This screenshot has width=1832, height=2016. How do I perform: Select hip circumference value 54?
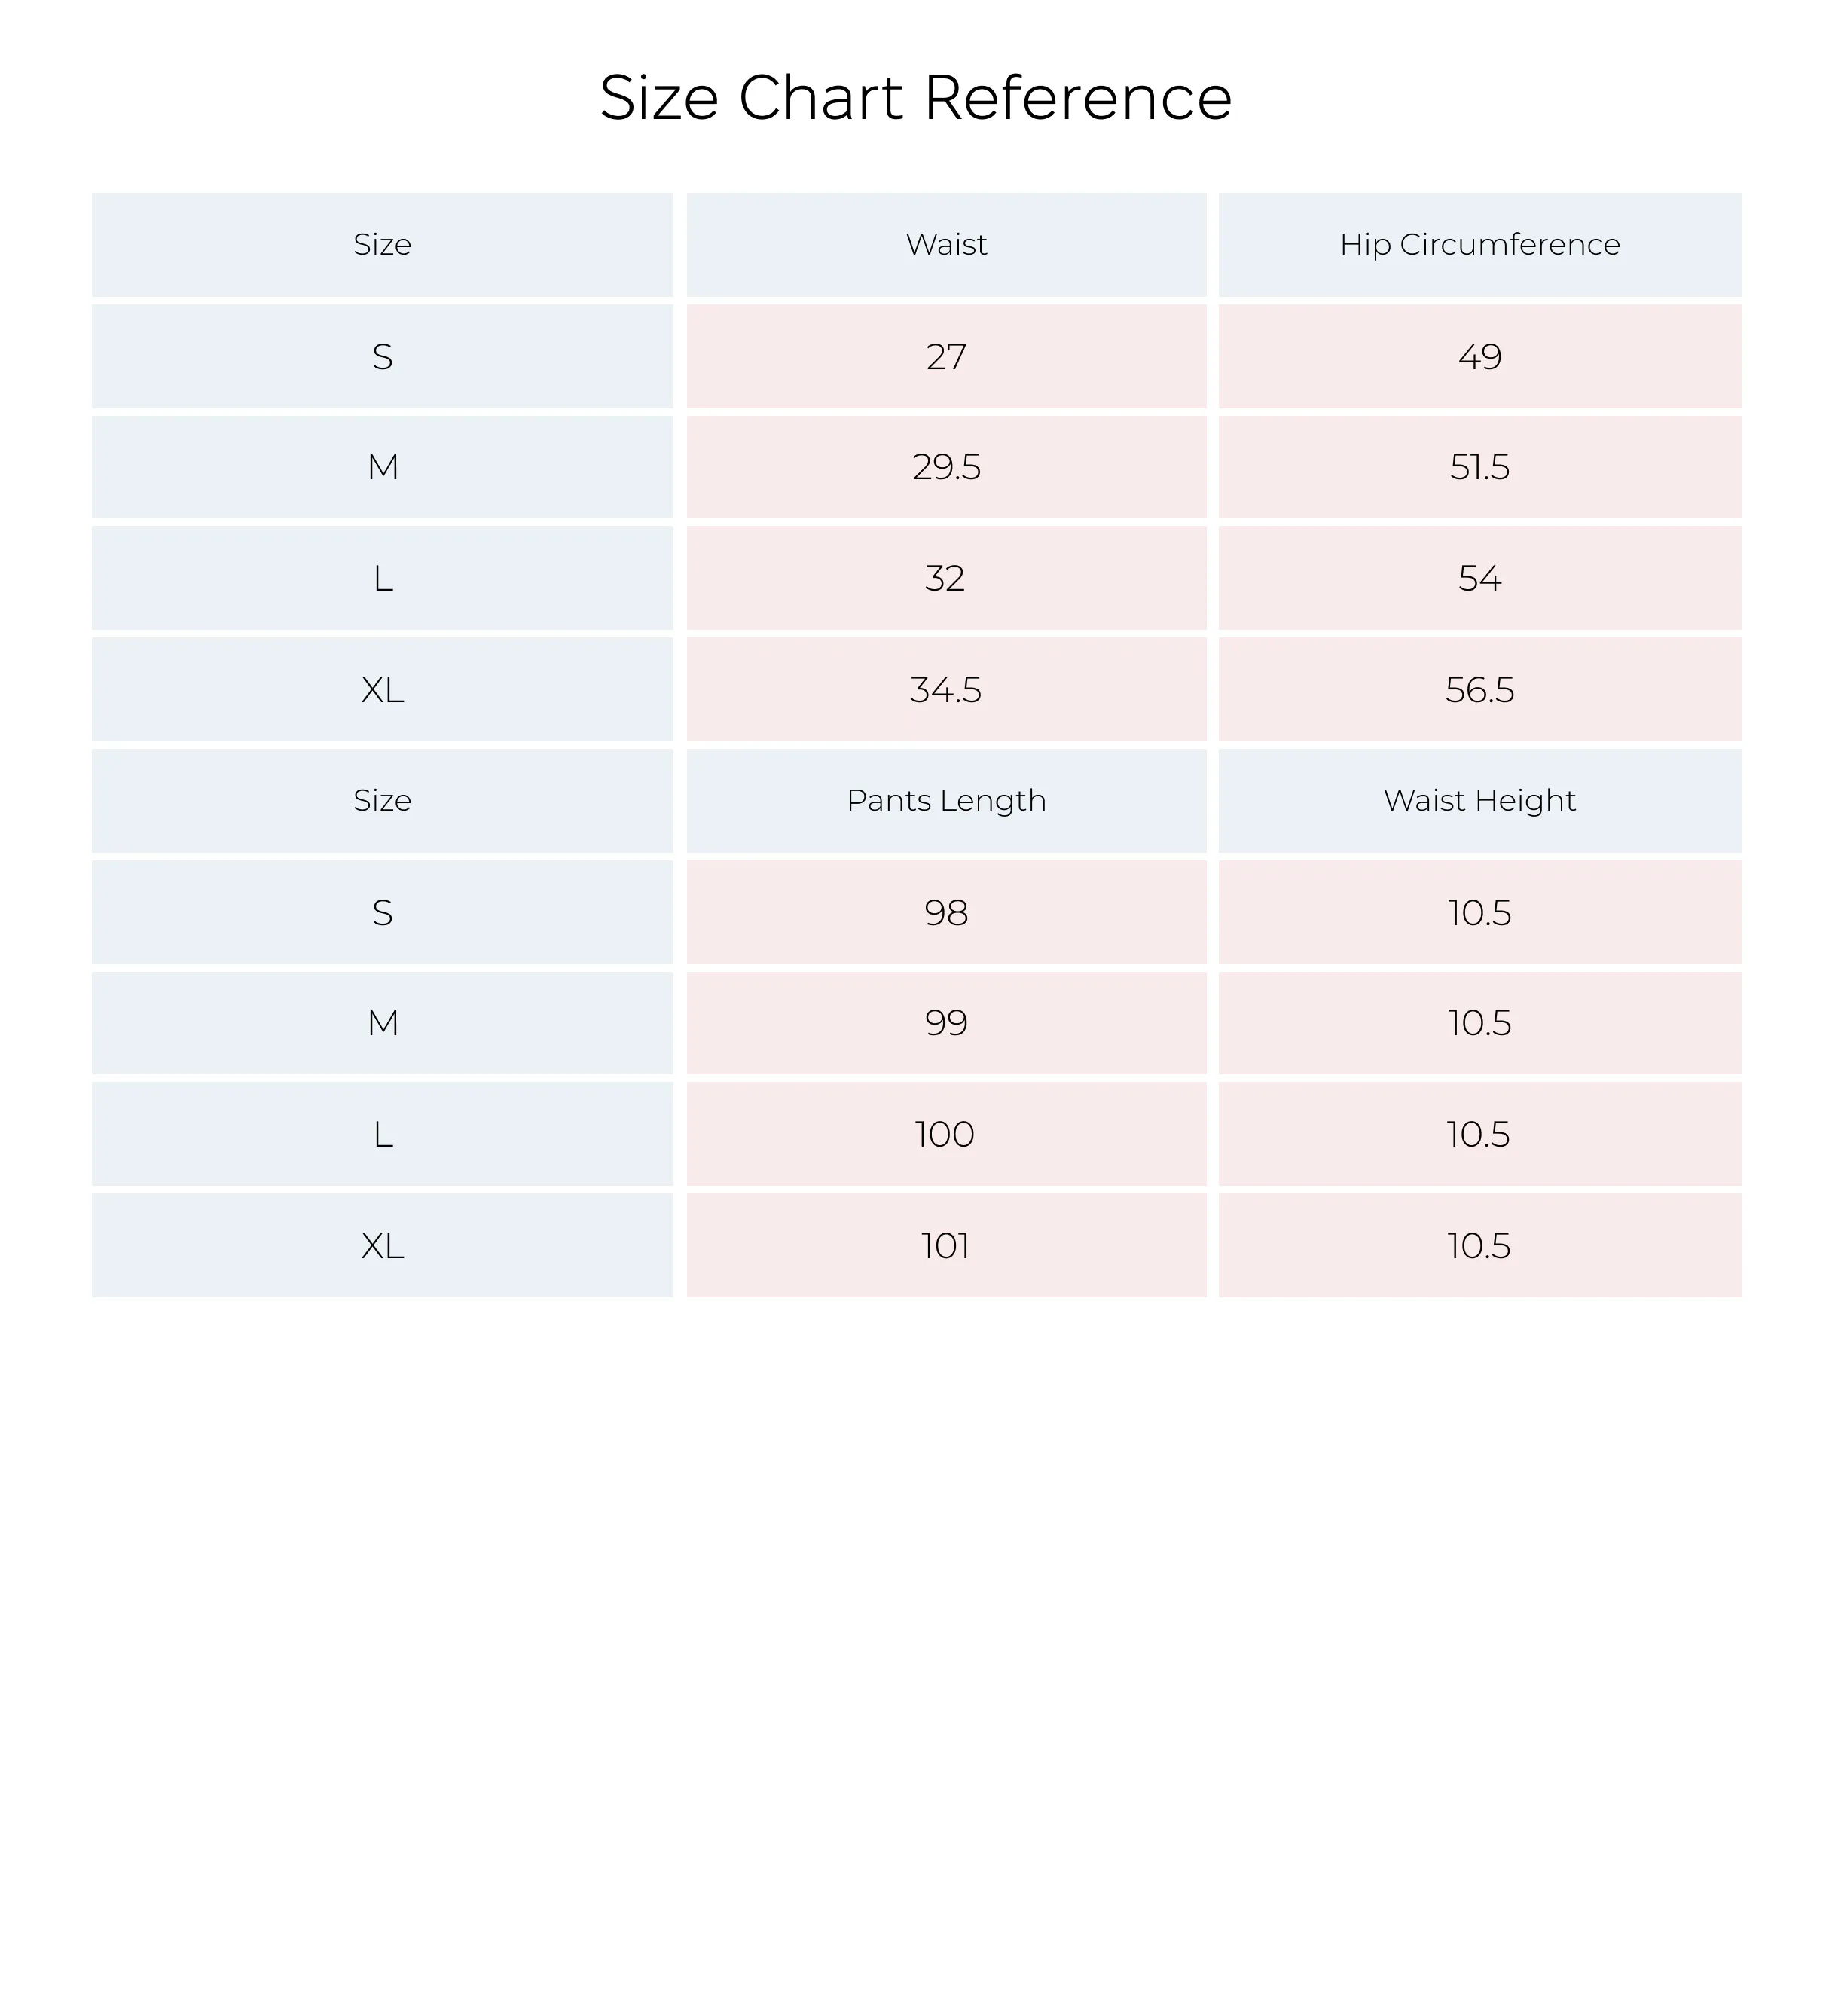pyautogui.click(x=1479, y=578)
